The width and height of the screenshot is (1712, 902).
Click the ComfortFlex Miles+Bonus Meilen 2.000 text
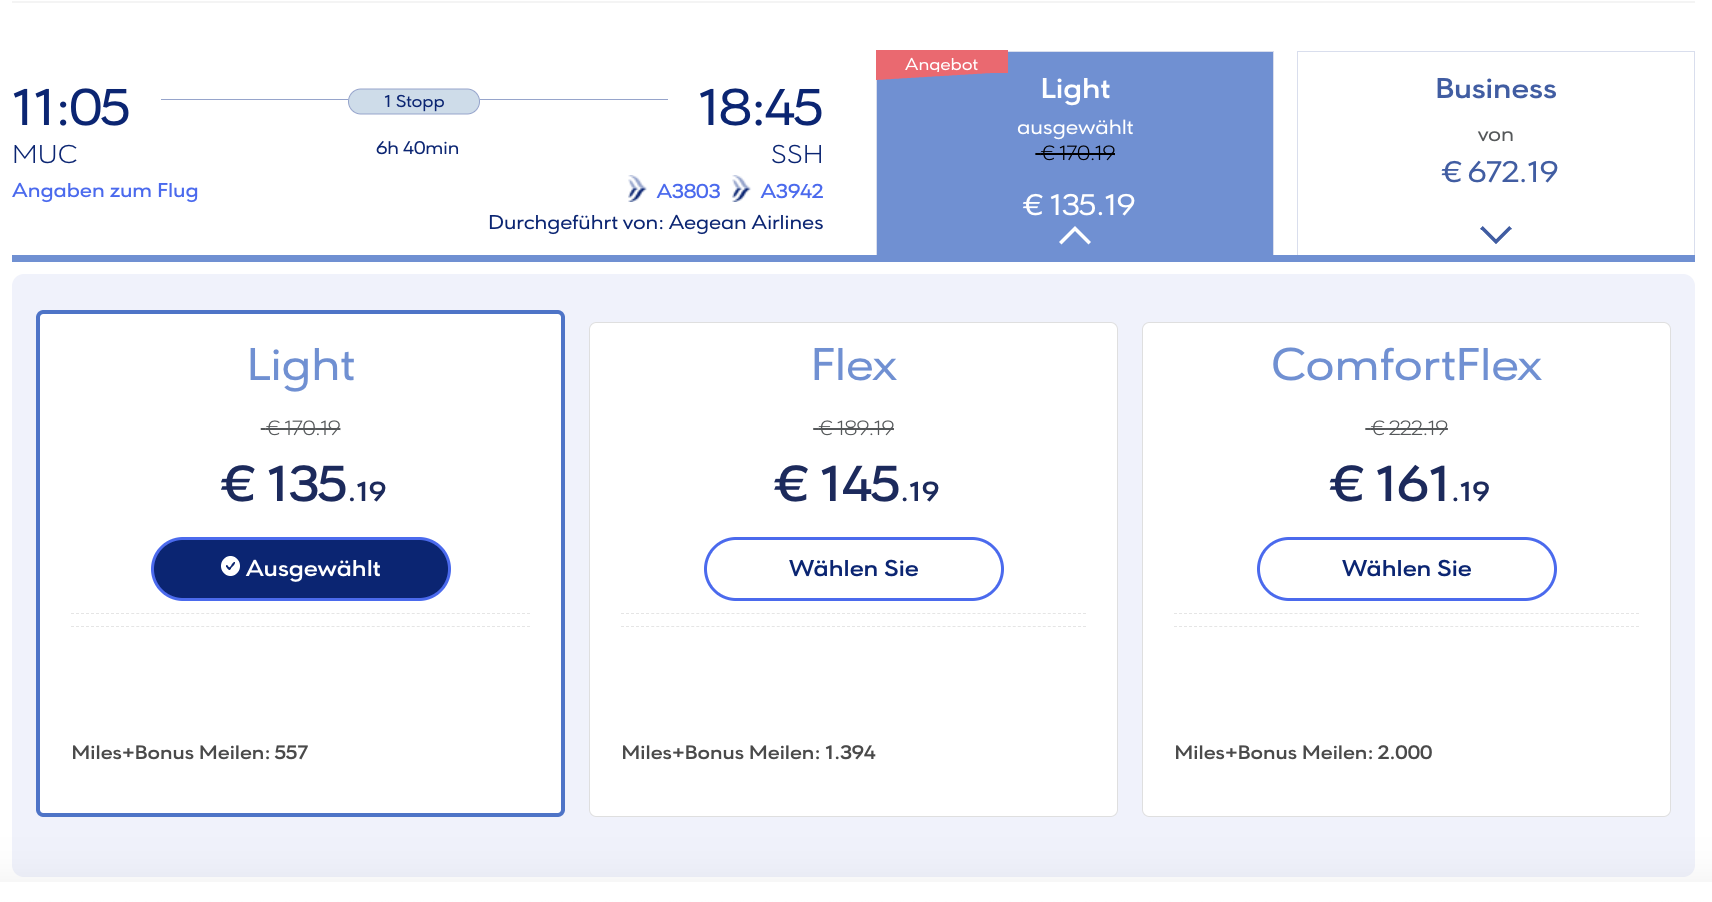pyautogui.click(x=1303, y=753)
